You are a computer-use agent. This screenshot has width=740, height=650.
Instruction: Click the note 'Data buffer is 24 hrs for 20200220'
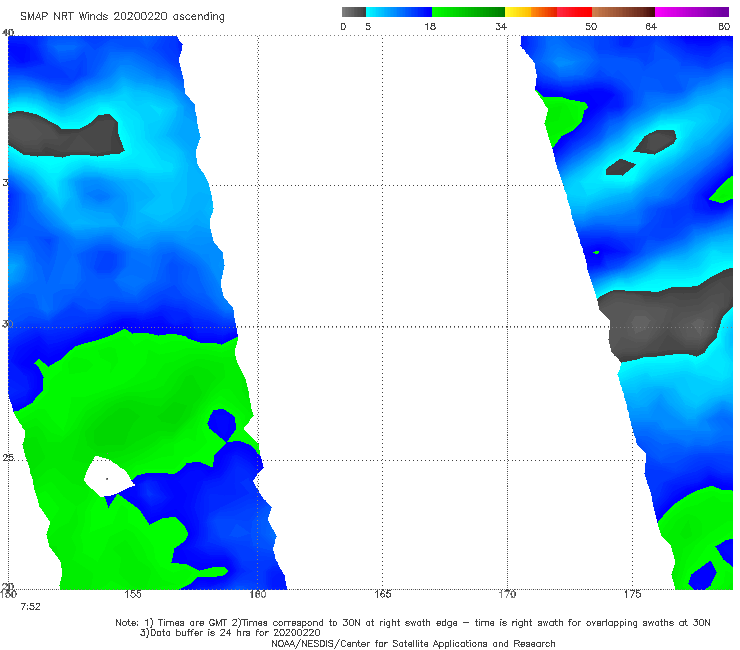point(230,633)
